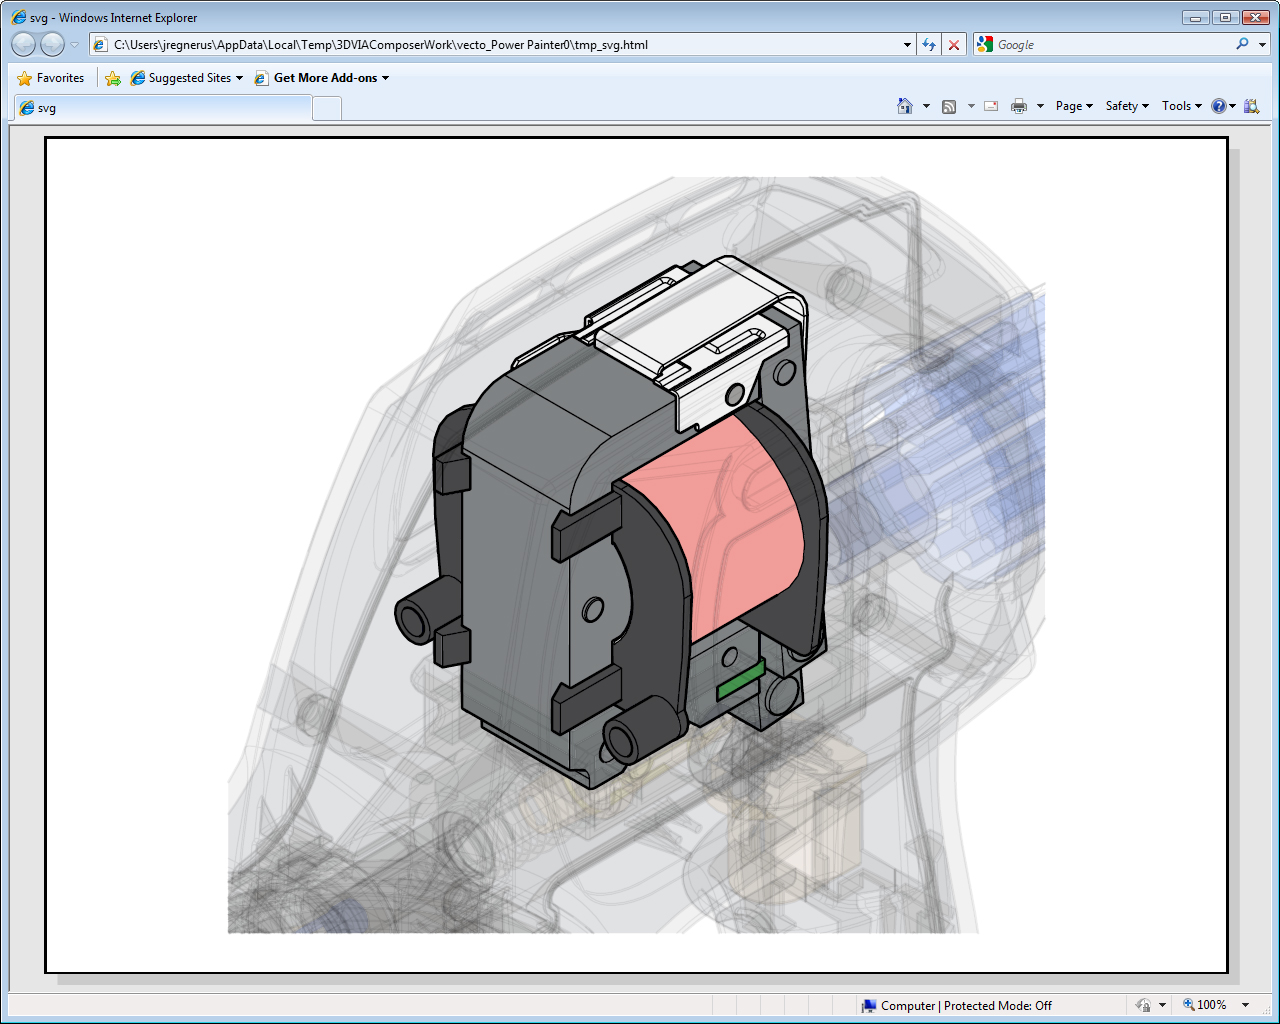Open a new blank tab
This screenshot has width=1280, height=1024.
pyautogui.click(x=327, y=108)
